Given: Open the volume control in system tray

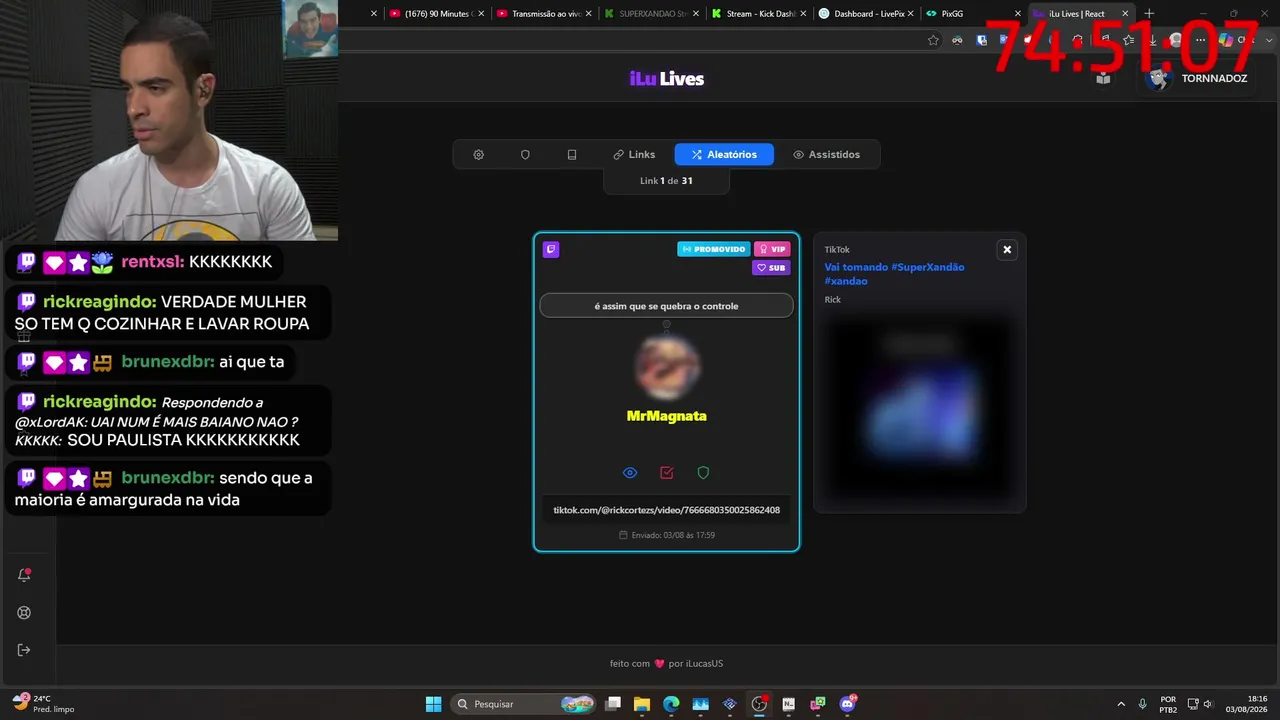Looking at the screenshot, I should pyautogui.click(x=1208, y=704).
